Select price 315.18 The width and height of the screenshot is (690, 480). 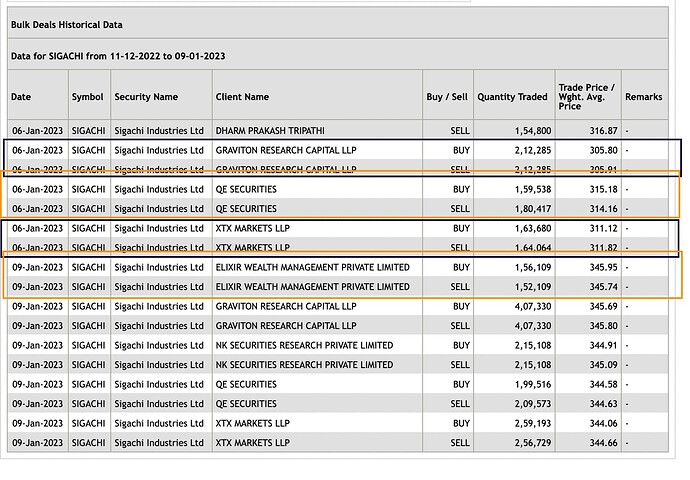tap(603, 189)
